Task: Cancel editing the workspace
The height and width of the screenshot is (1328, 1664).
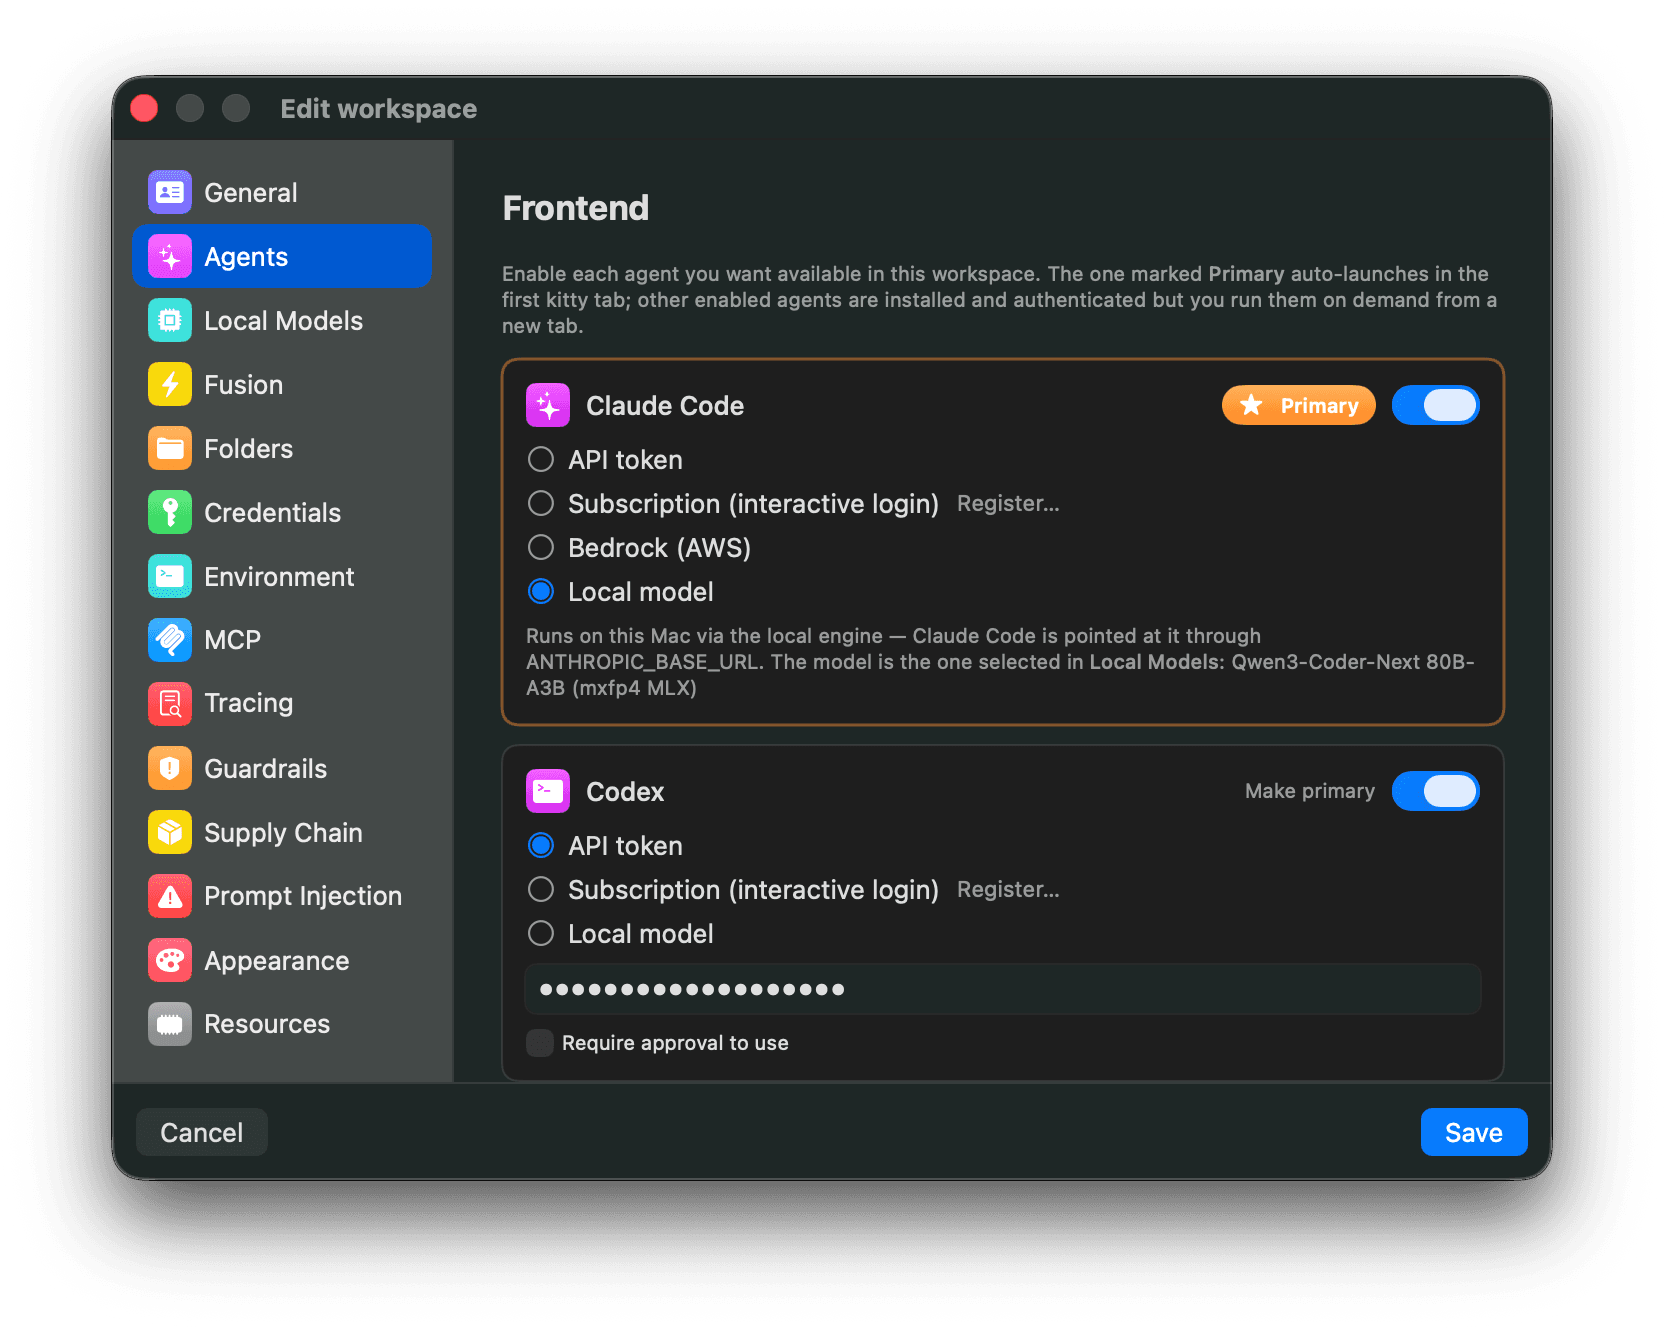Action: [202, 1132]
